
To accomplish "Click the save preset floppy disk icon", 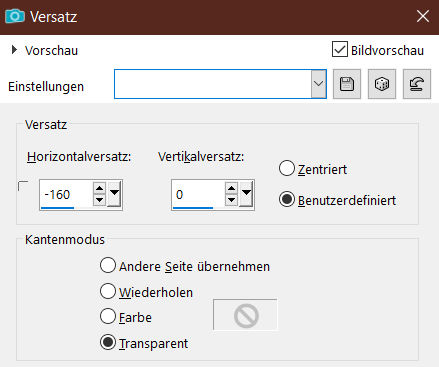I will (x=347, y=84).
